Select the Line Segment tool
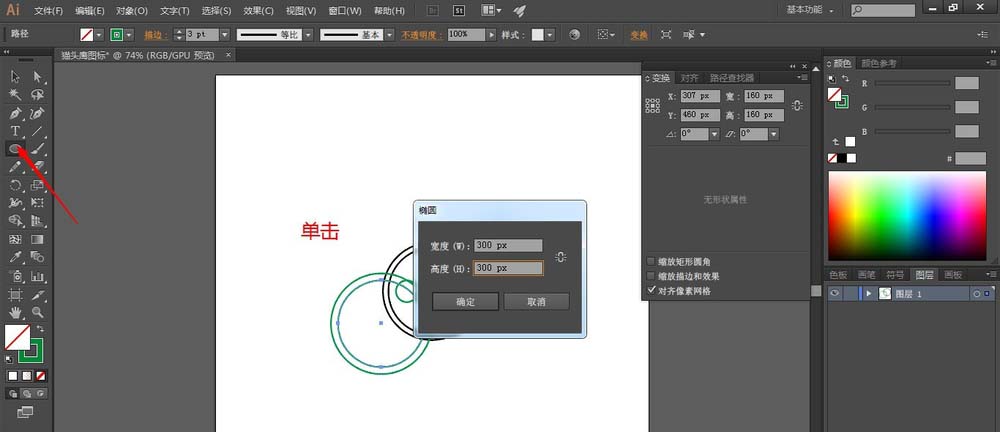This screenshot has height=432, width=1000. coord(37,131)
